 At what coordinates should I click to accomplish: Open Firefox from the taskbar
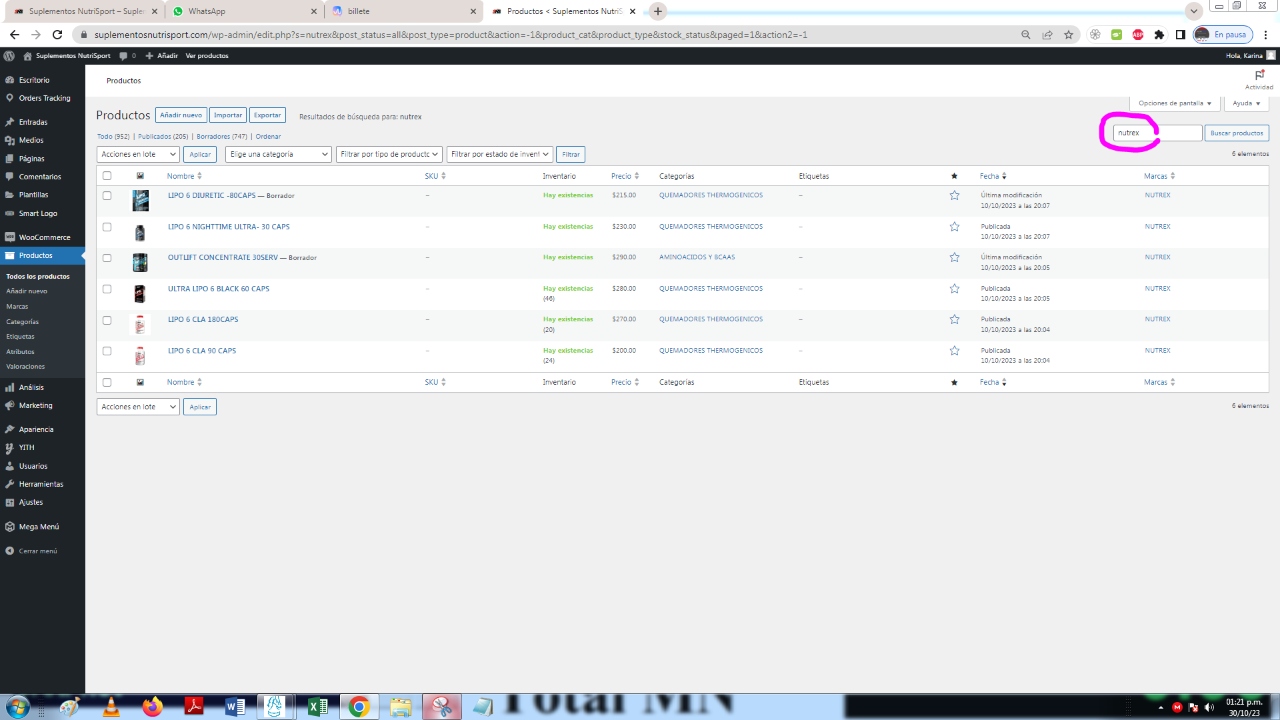pyautogui.click(x=152, y=707)
